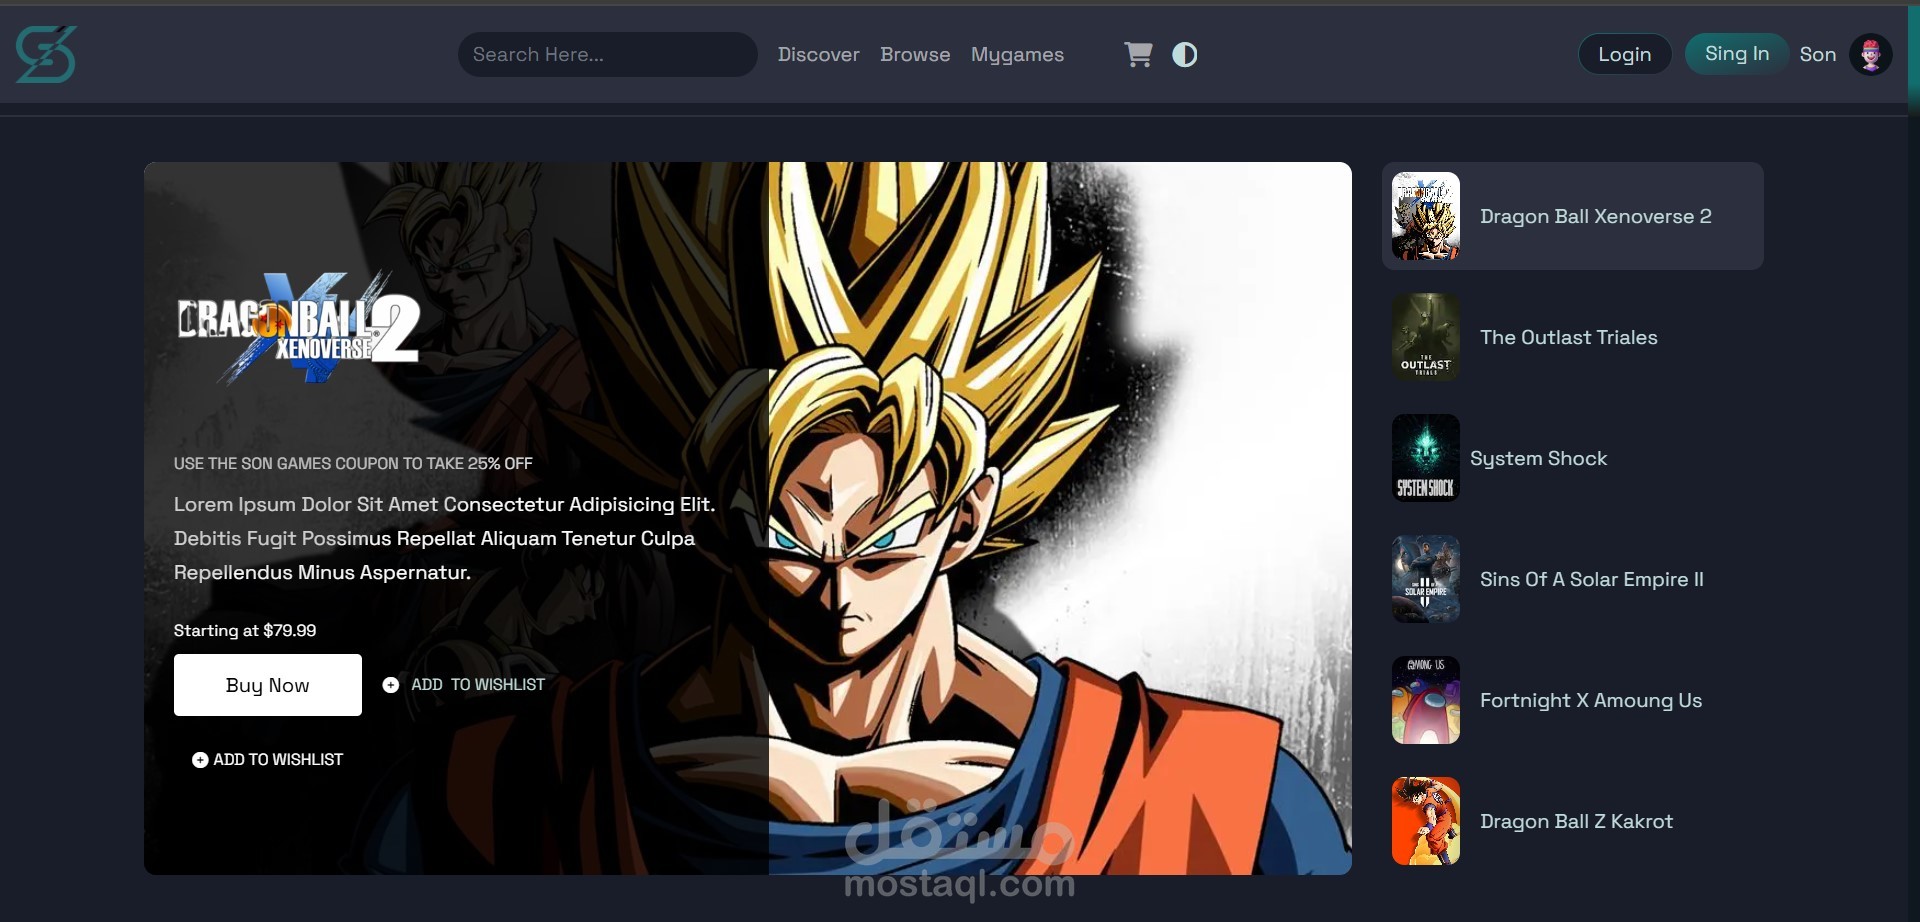Screen dimensions: 1920x922
Task: Click the Son username in the header
Action: pos(1818,54)
